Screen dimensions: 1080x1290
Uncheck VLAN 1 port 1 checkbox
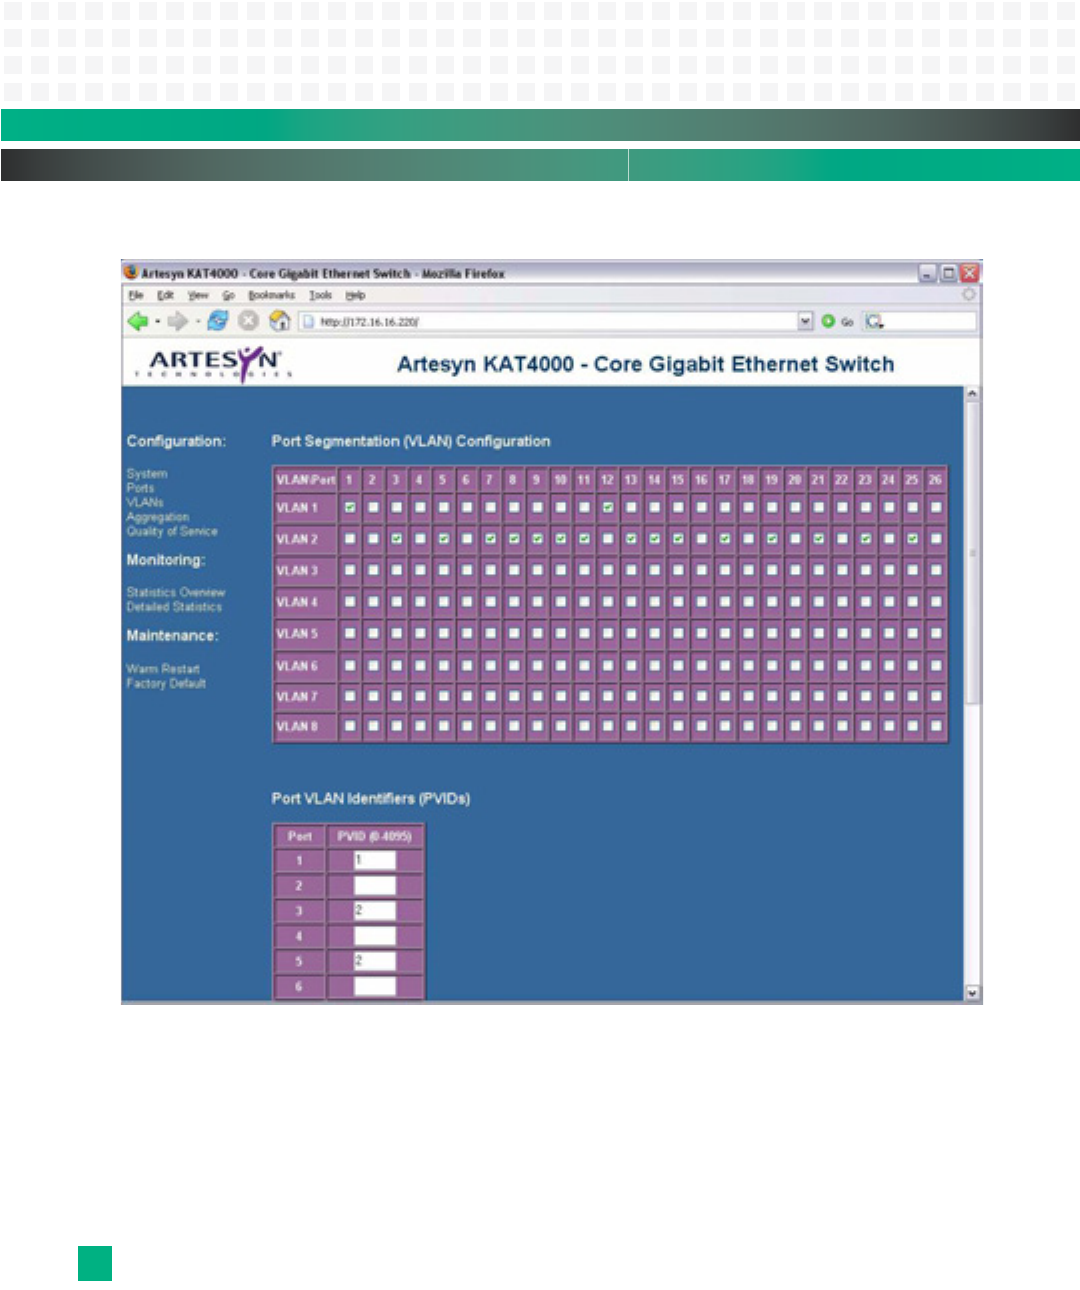point(350,508)
